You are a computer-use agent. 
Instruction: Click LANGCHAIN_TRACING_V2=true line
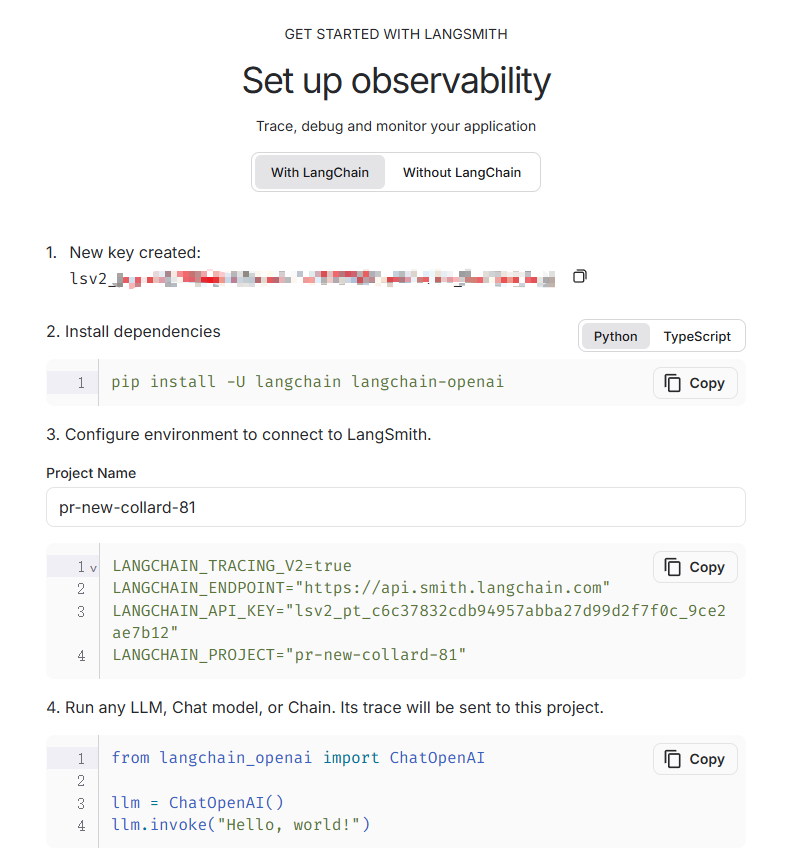(232, 566)
